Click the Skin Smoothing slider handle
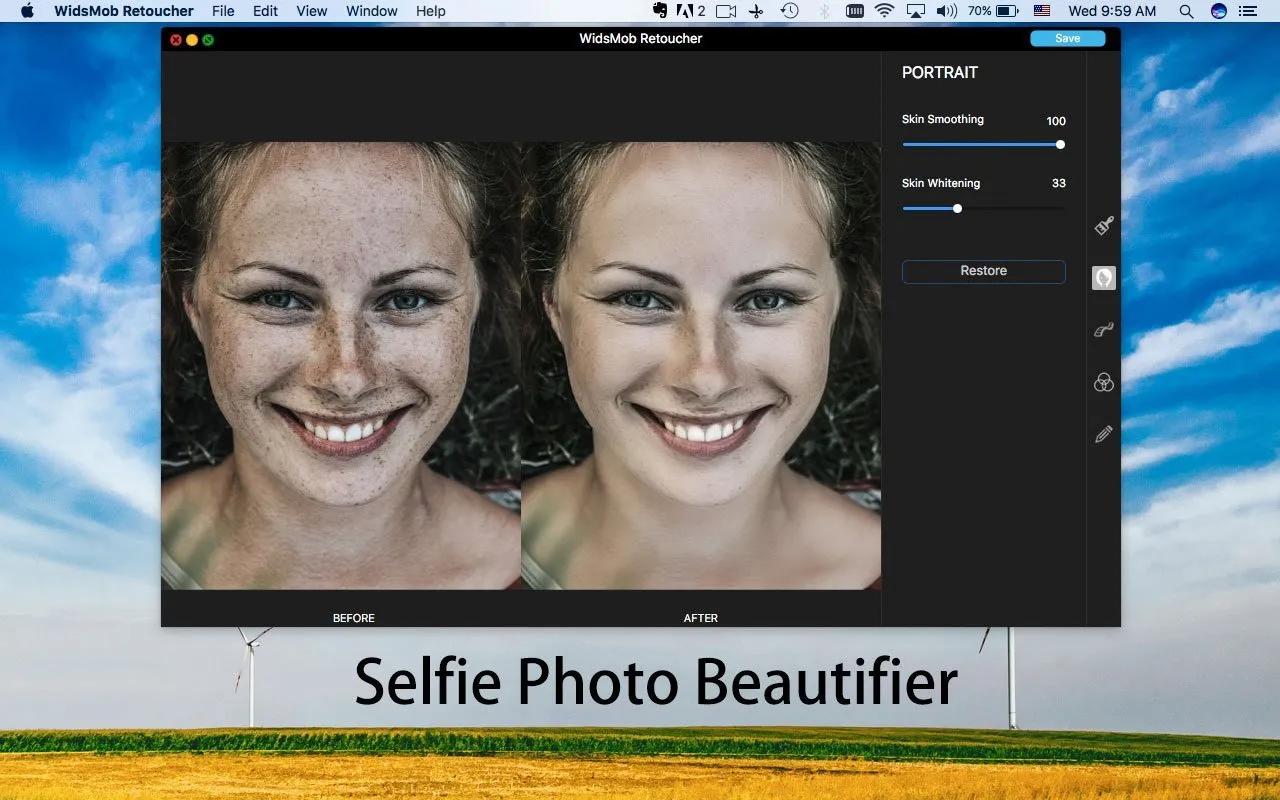Screen dimensions: 1280x800 1060,144
